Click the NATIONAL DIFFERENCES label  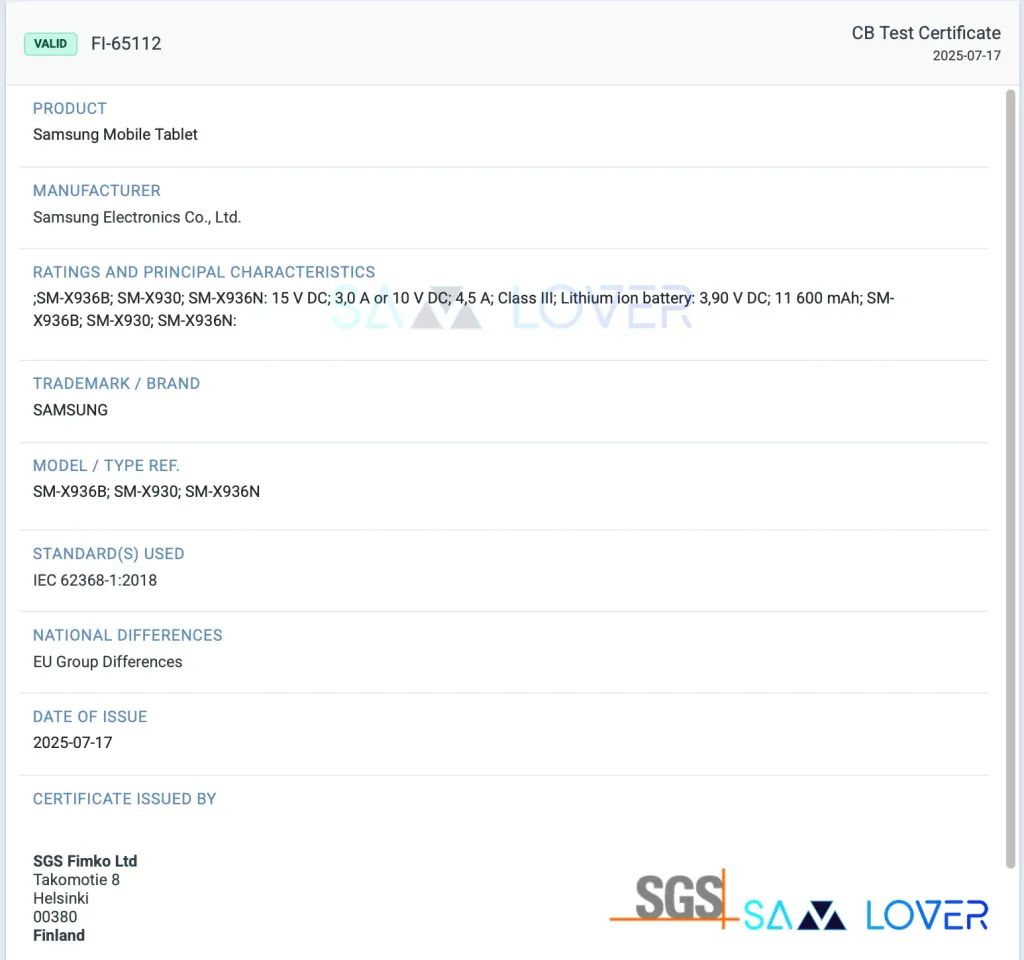click(127, 635)
